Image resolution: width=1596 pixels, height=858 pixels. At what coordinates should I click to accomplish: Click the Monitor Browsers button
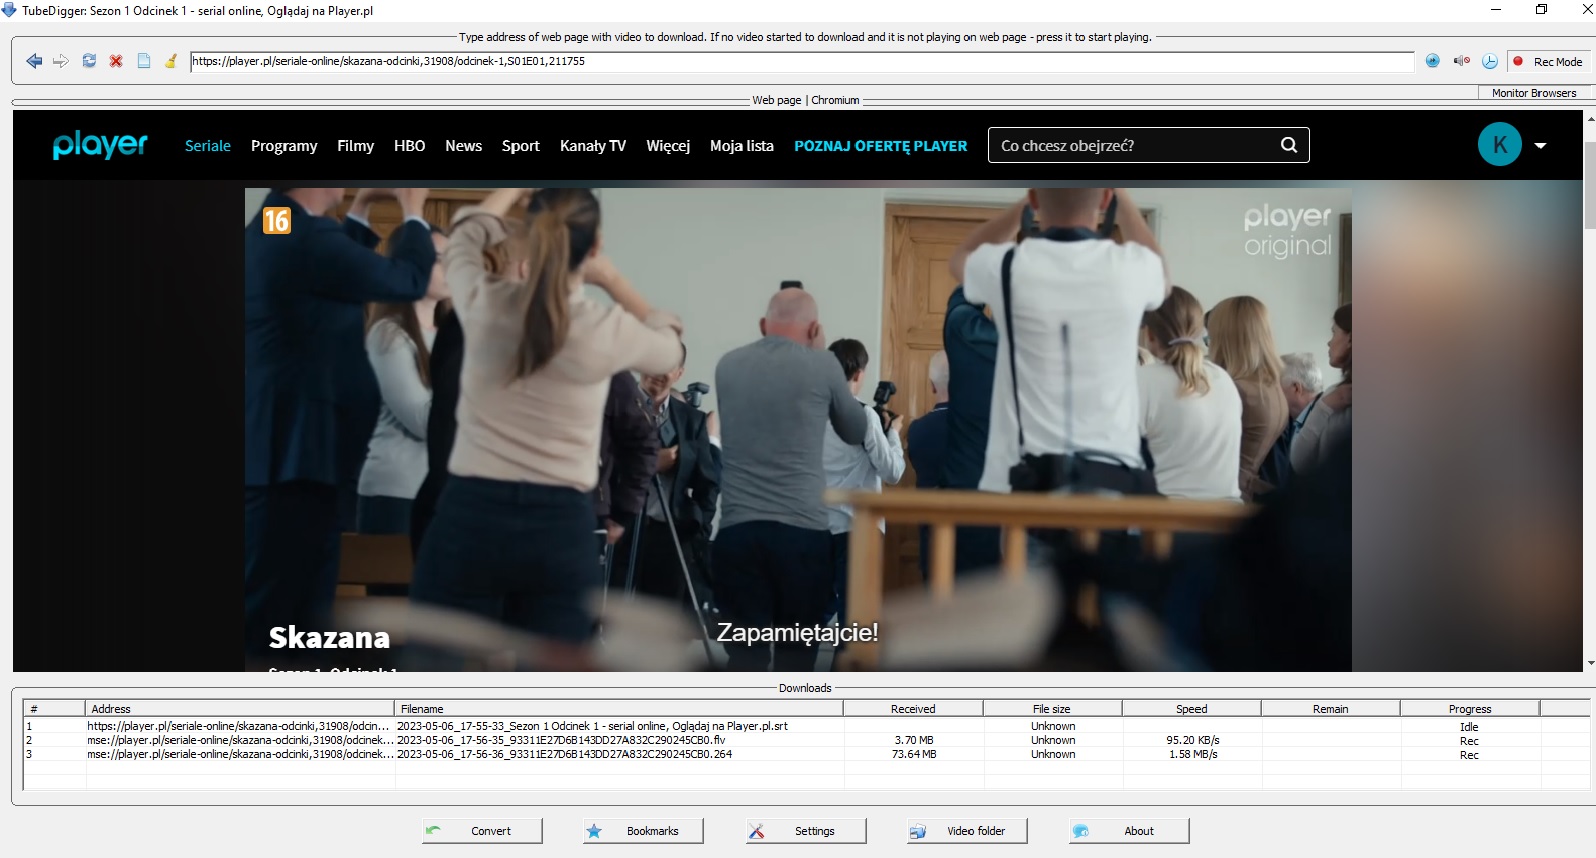pos(1534,93)
